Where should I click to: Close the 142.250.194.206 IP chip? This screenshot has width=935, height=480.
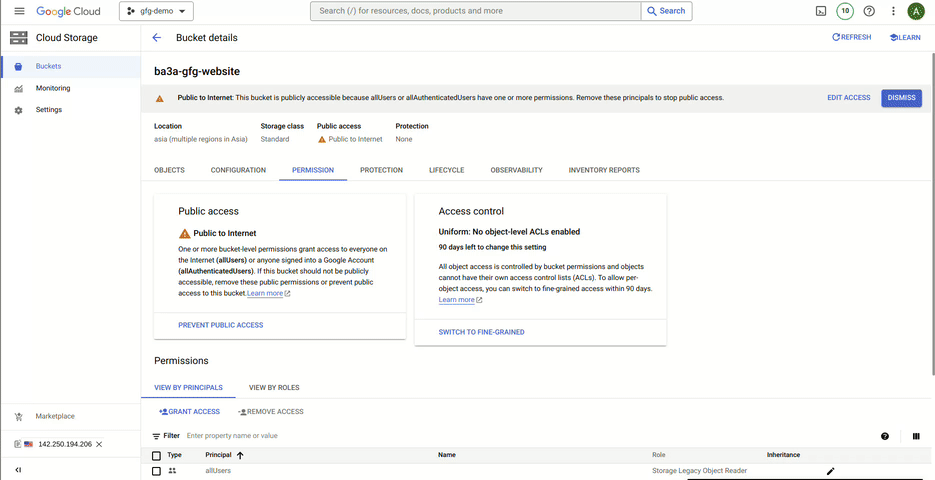pyautogui.click(x=100, y=444)
